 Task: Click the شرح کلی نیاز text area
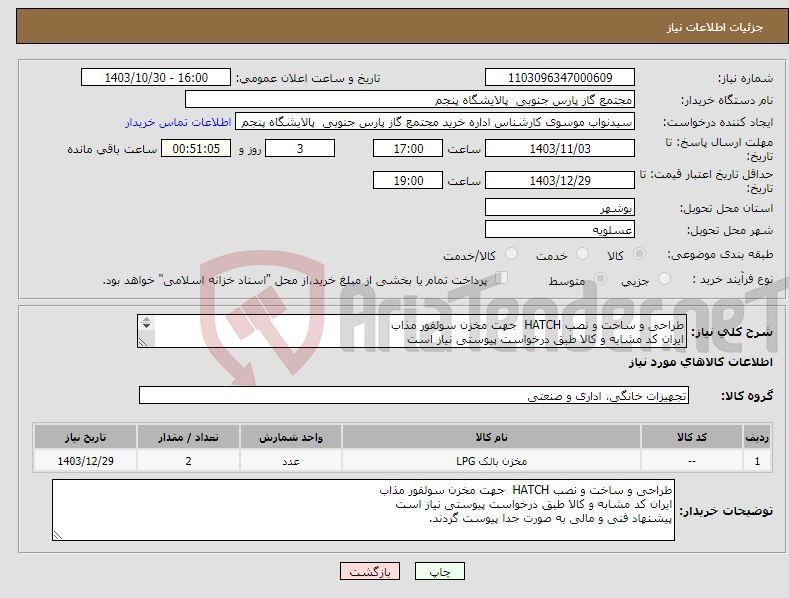412,331
